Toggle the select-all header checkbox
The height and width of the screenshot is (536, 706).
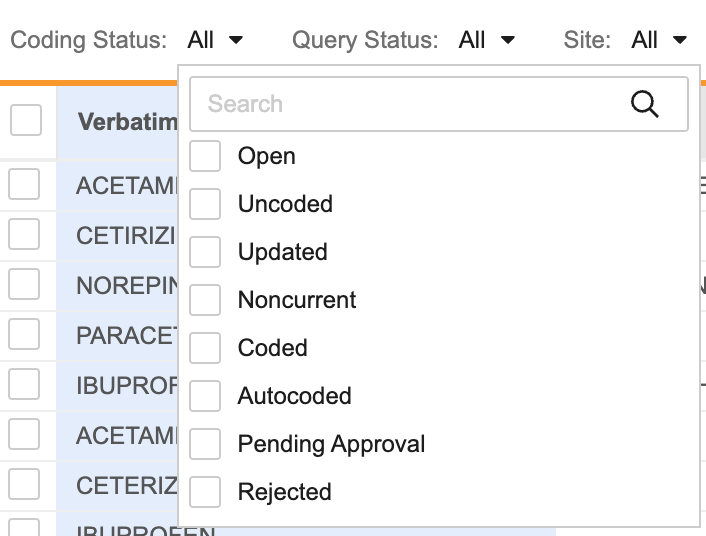(25, 121)
